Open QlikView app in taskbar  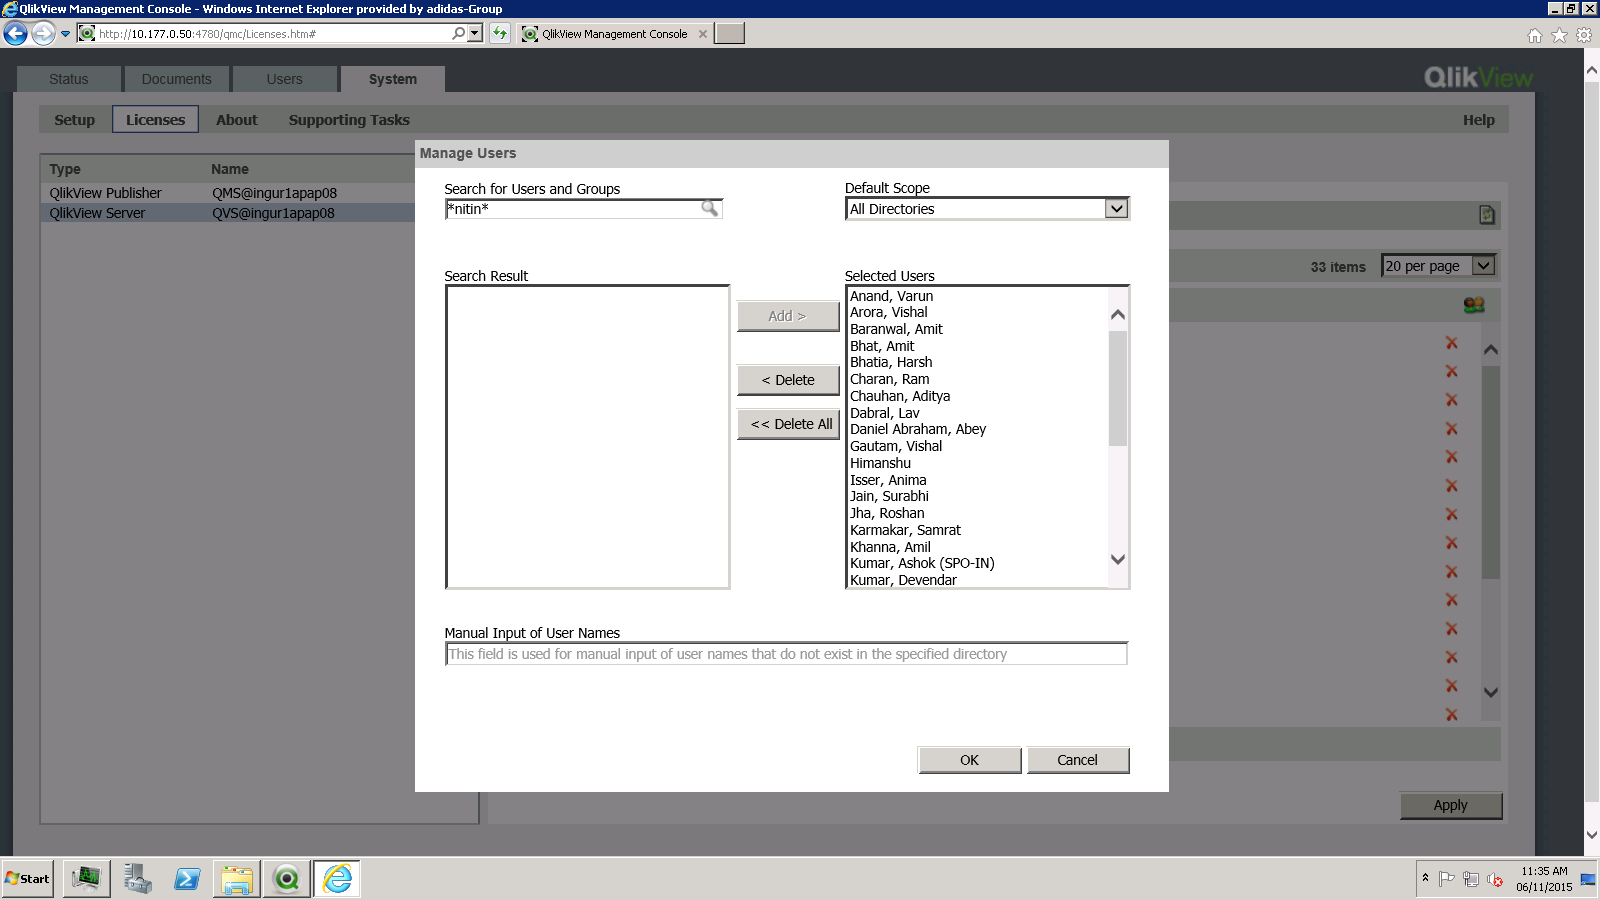pos(287,879)
